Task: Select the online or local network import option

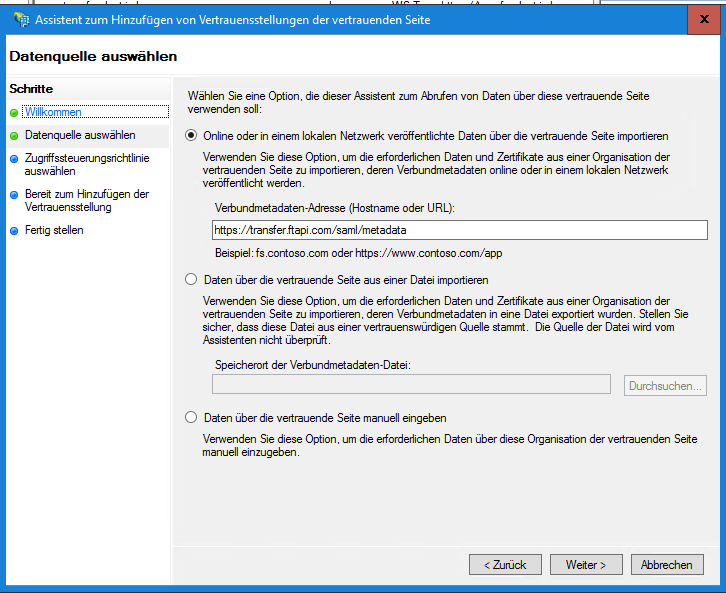Action: 191,135
